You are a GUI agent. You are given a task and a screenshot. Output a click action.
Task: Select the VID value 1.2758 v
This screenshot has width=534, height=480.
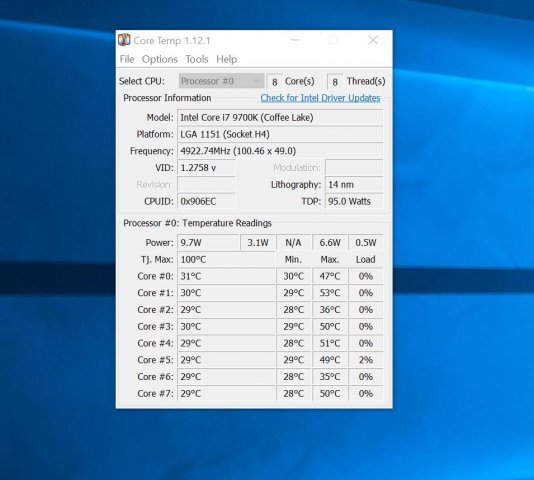(x=206, y=168)
